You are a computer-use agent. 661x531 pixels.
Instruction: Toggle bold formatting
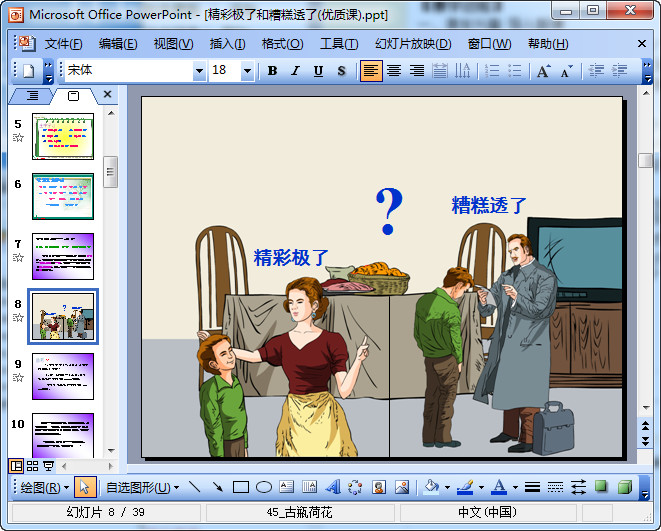(x=272, y=71)
